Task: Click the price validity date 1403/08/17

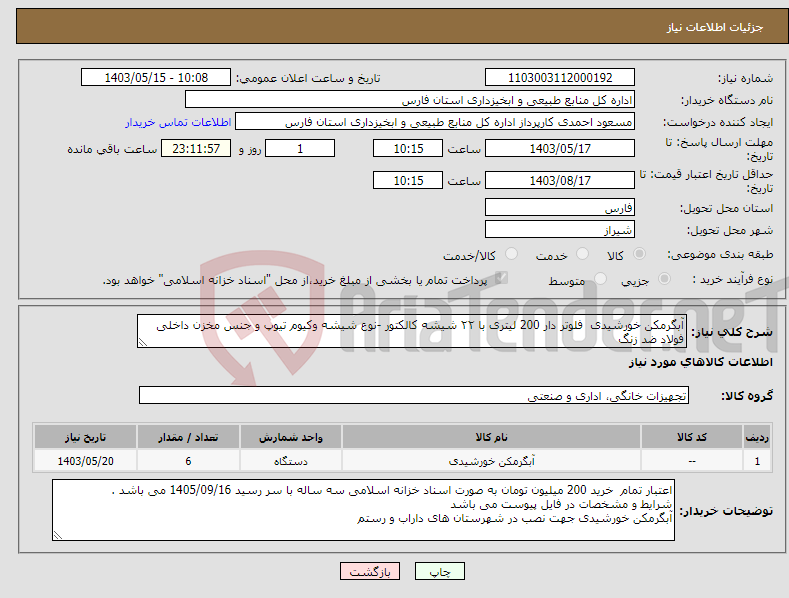Action: point(560,180)
